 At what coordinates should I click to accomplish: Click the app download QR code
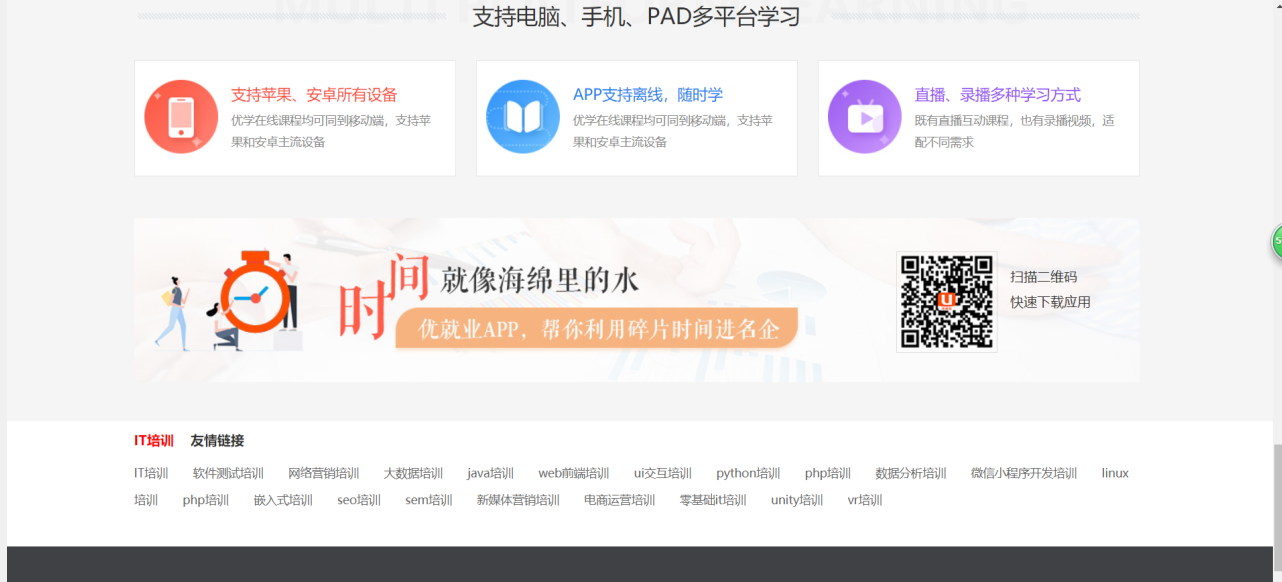pyautogui.click(x=946, y=300)
